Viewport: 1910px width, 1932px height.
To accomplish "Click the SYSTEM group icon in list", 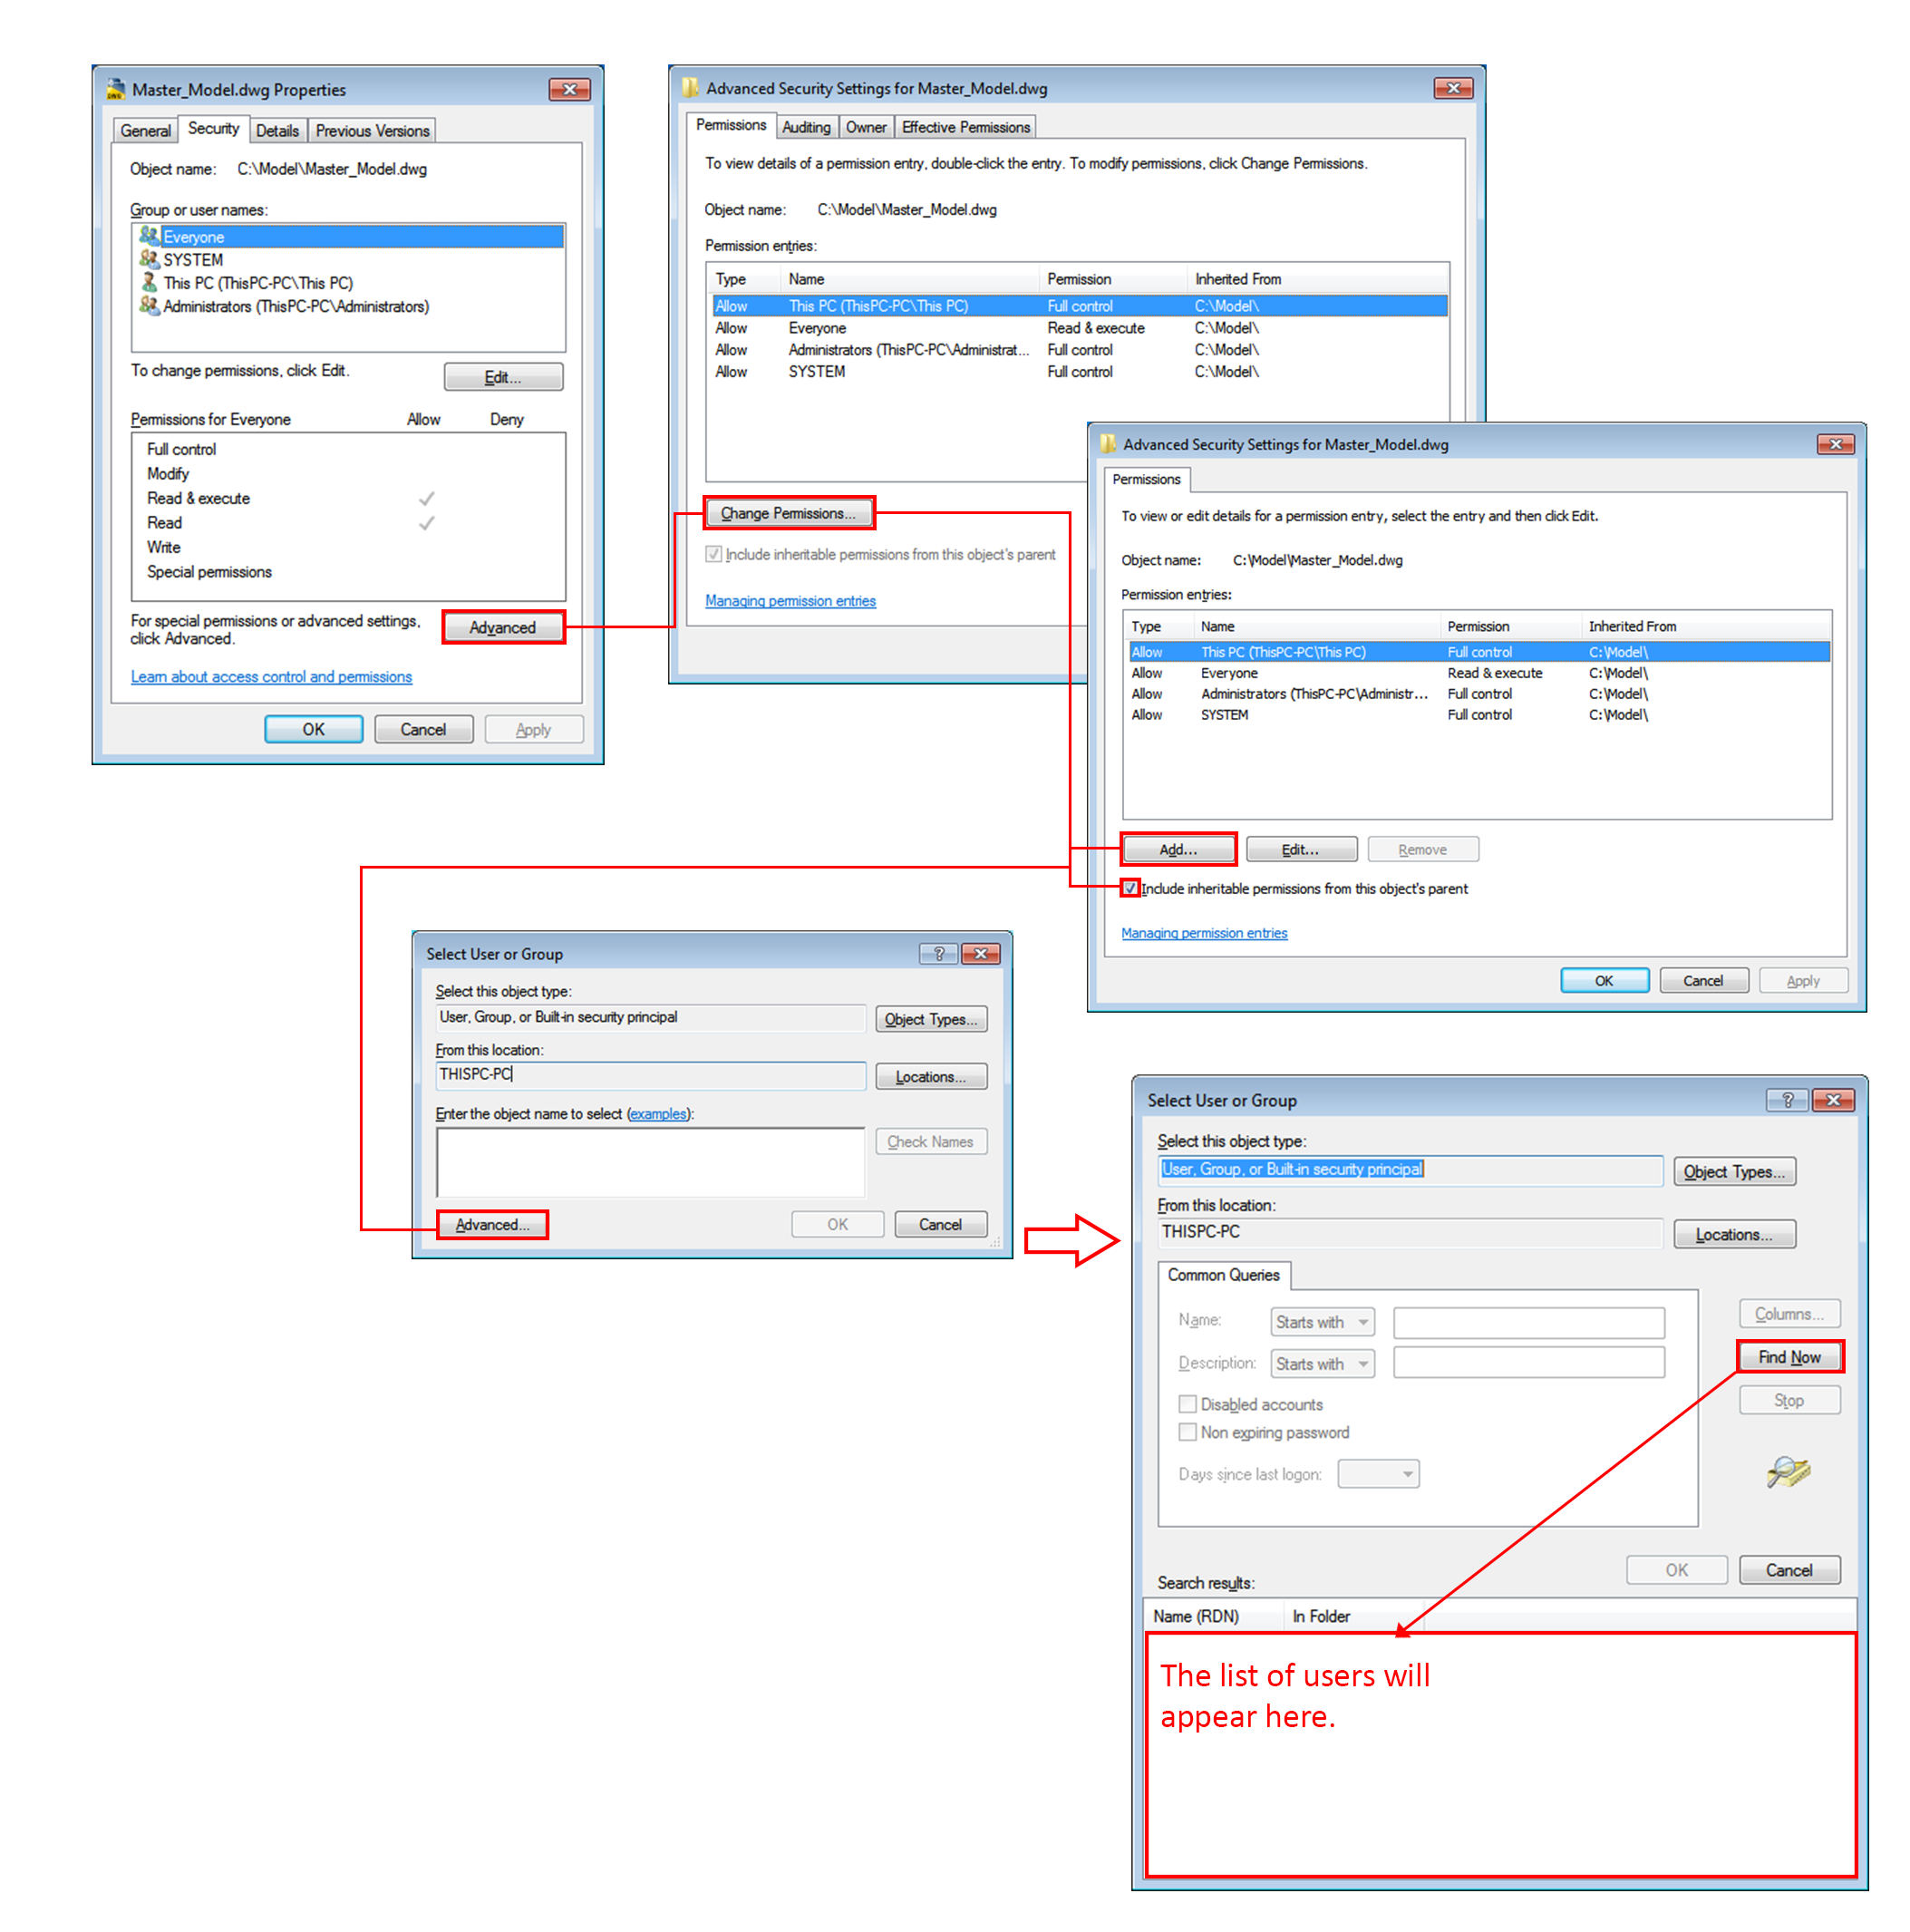I will [x=149, y=259].
